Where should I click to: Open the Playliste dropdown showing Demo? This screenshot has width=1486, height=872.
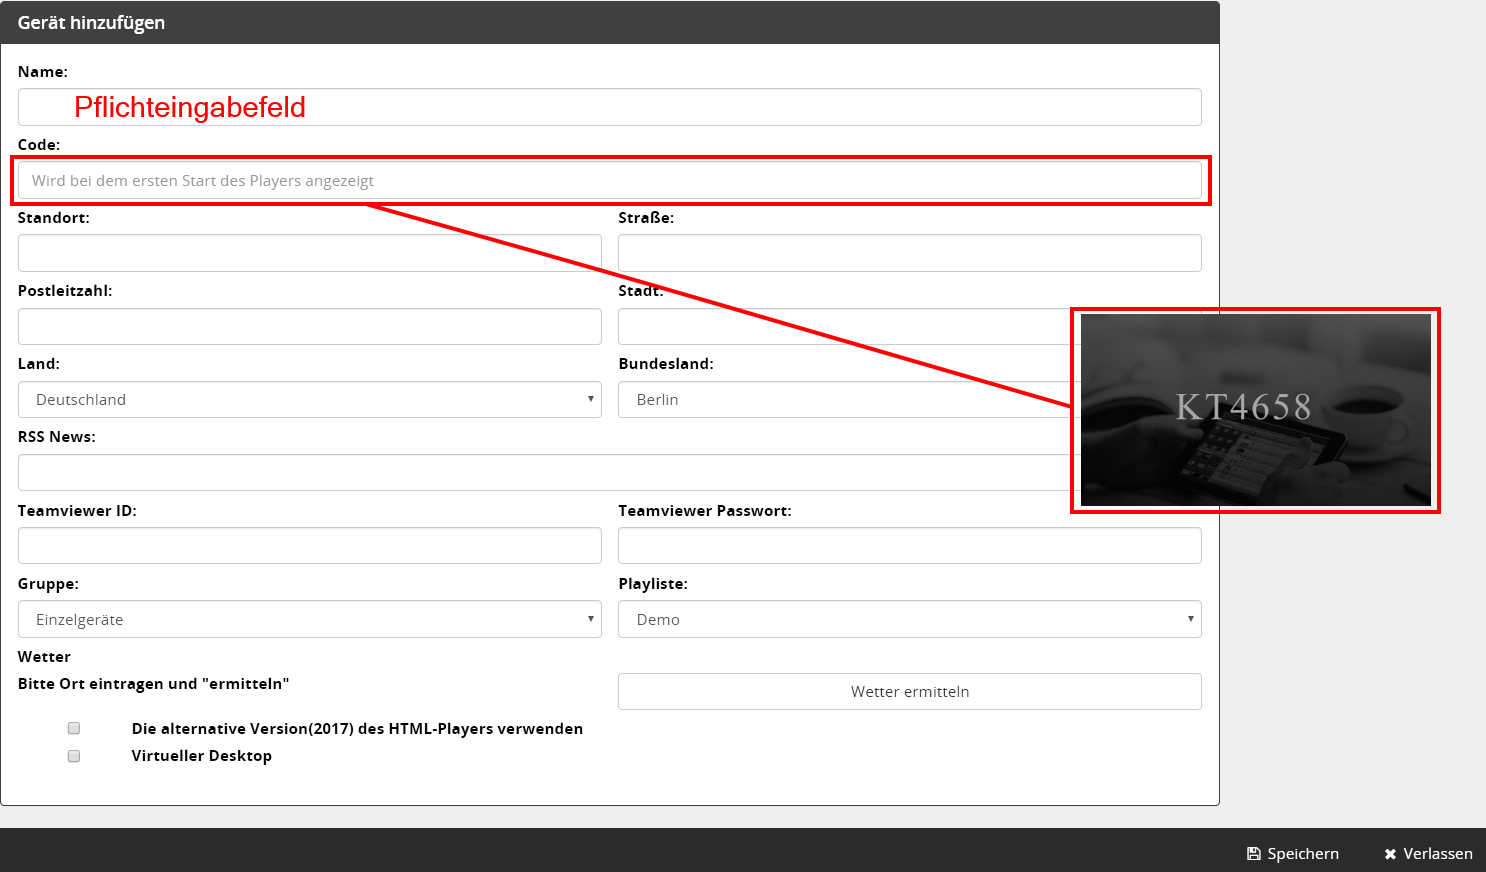(909, 620)
